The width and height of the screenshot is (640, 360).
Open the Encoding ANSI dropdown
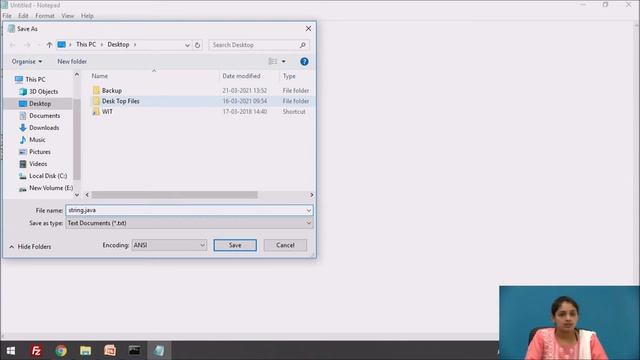[169, 245]
